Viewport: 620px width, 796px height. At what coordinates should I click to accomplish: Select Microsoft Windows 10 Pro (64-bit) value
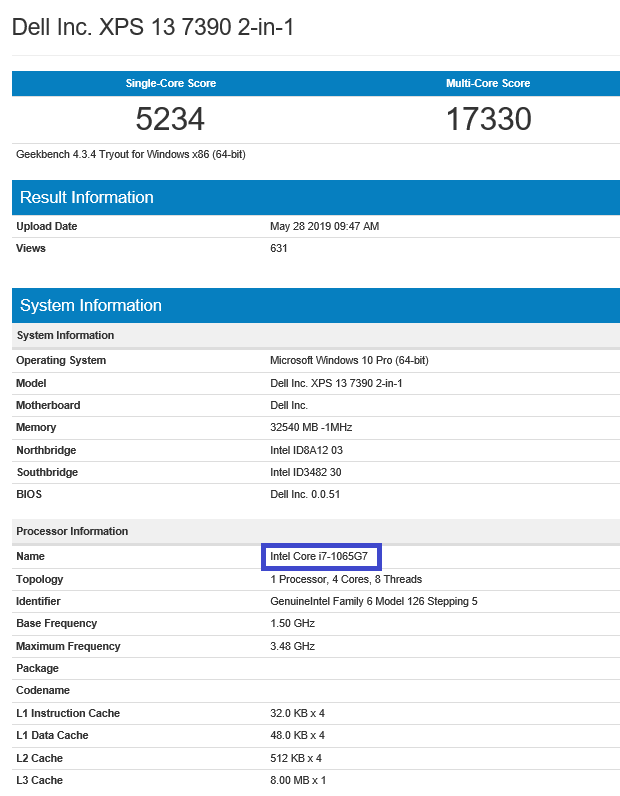coord(349,360)
